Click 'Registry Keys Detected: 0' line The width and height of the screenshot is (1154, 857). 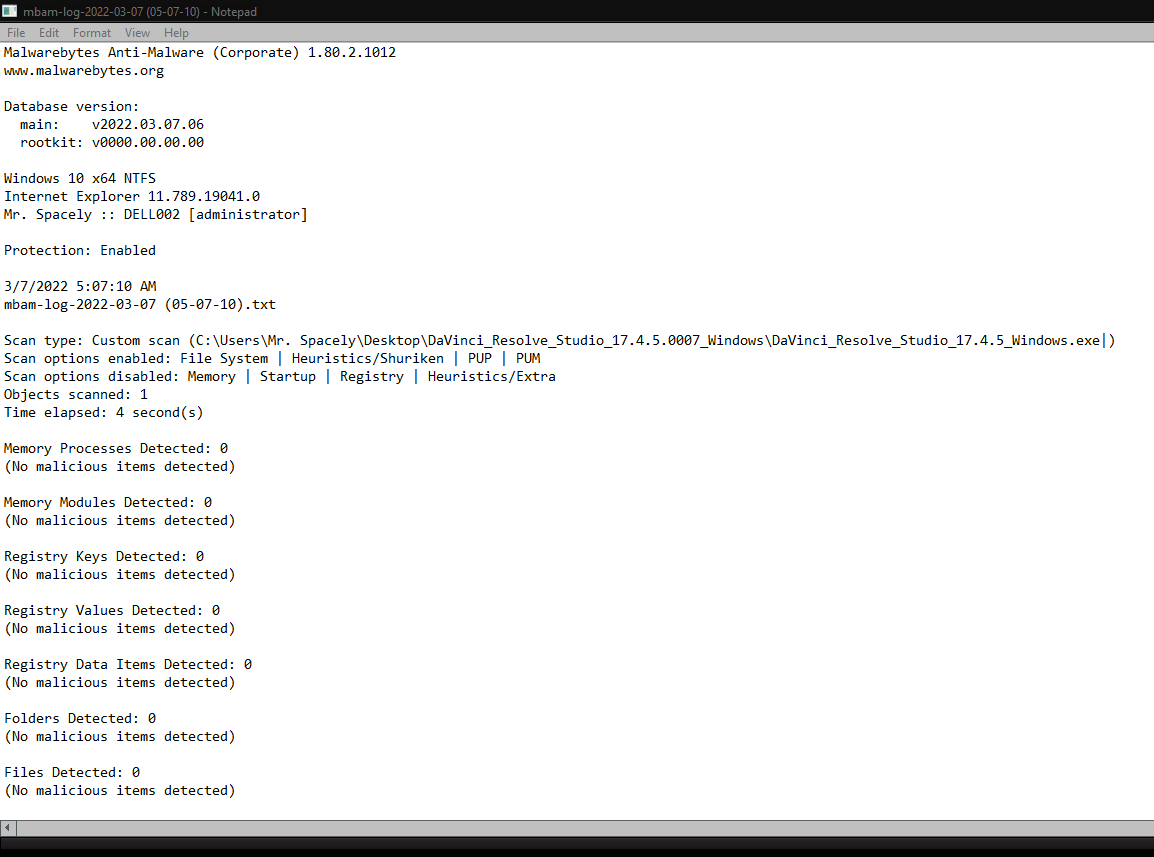pos(104,557)
